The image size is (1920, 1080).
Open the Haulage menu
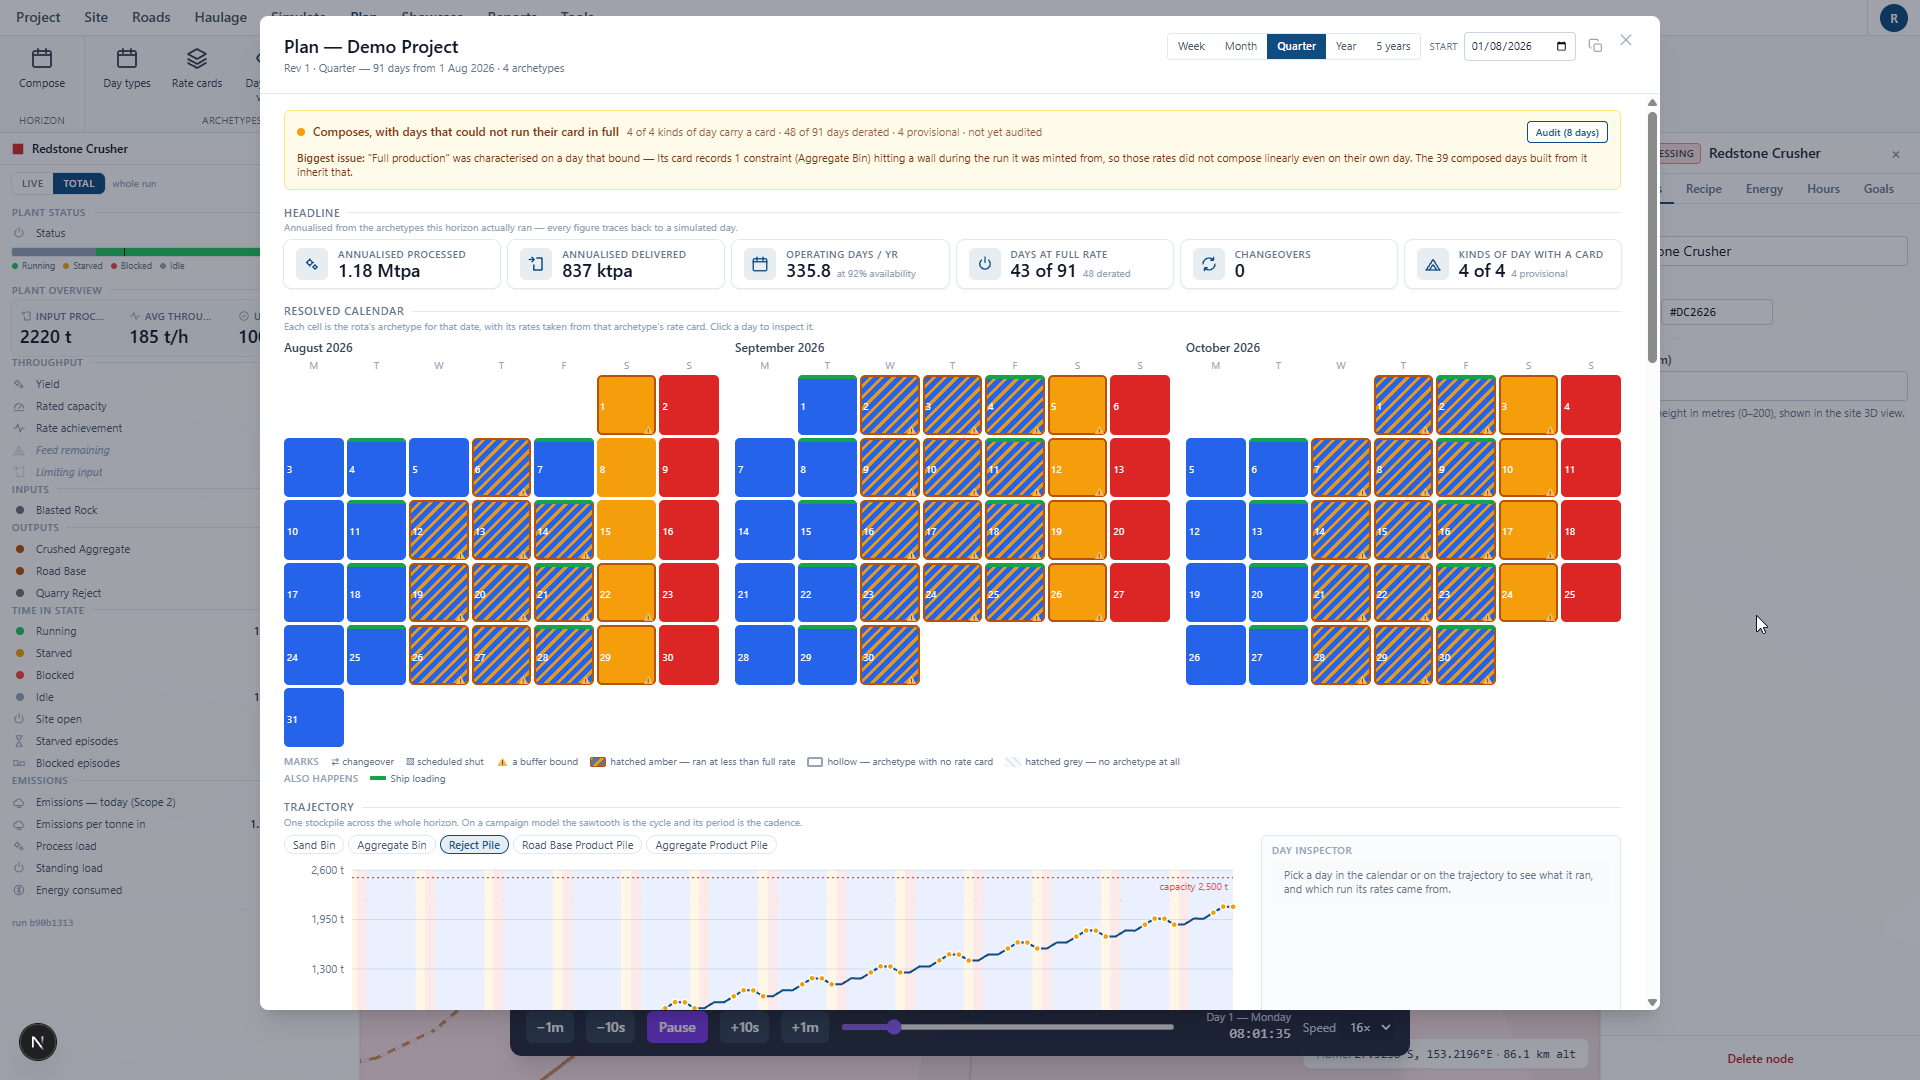pyautogui.click(x=221, y=17)
